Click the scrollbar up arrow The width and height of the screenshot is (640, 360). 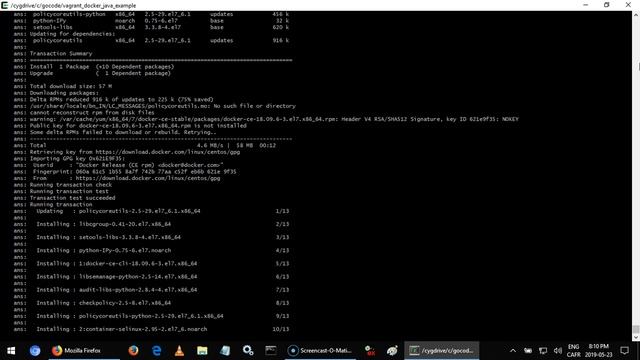coord(636,15)
